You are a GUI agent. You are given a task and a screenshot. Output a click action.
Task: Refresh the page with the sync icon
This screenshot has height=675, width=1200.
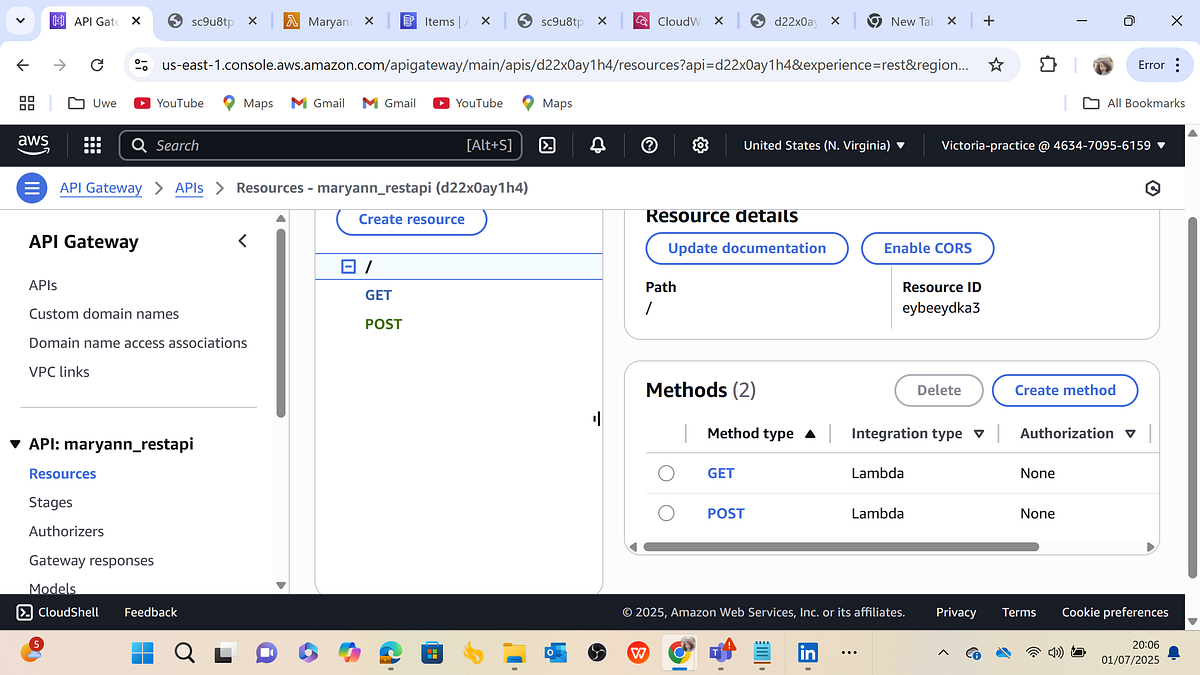(1152, 188)
